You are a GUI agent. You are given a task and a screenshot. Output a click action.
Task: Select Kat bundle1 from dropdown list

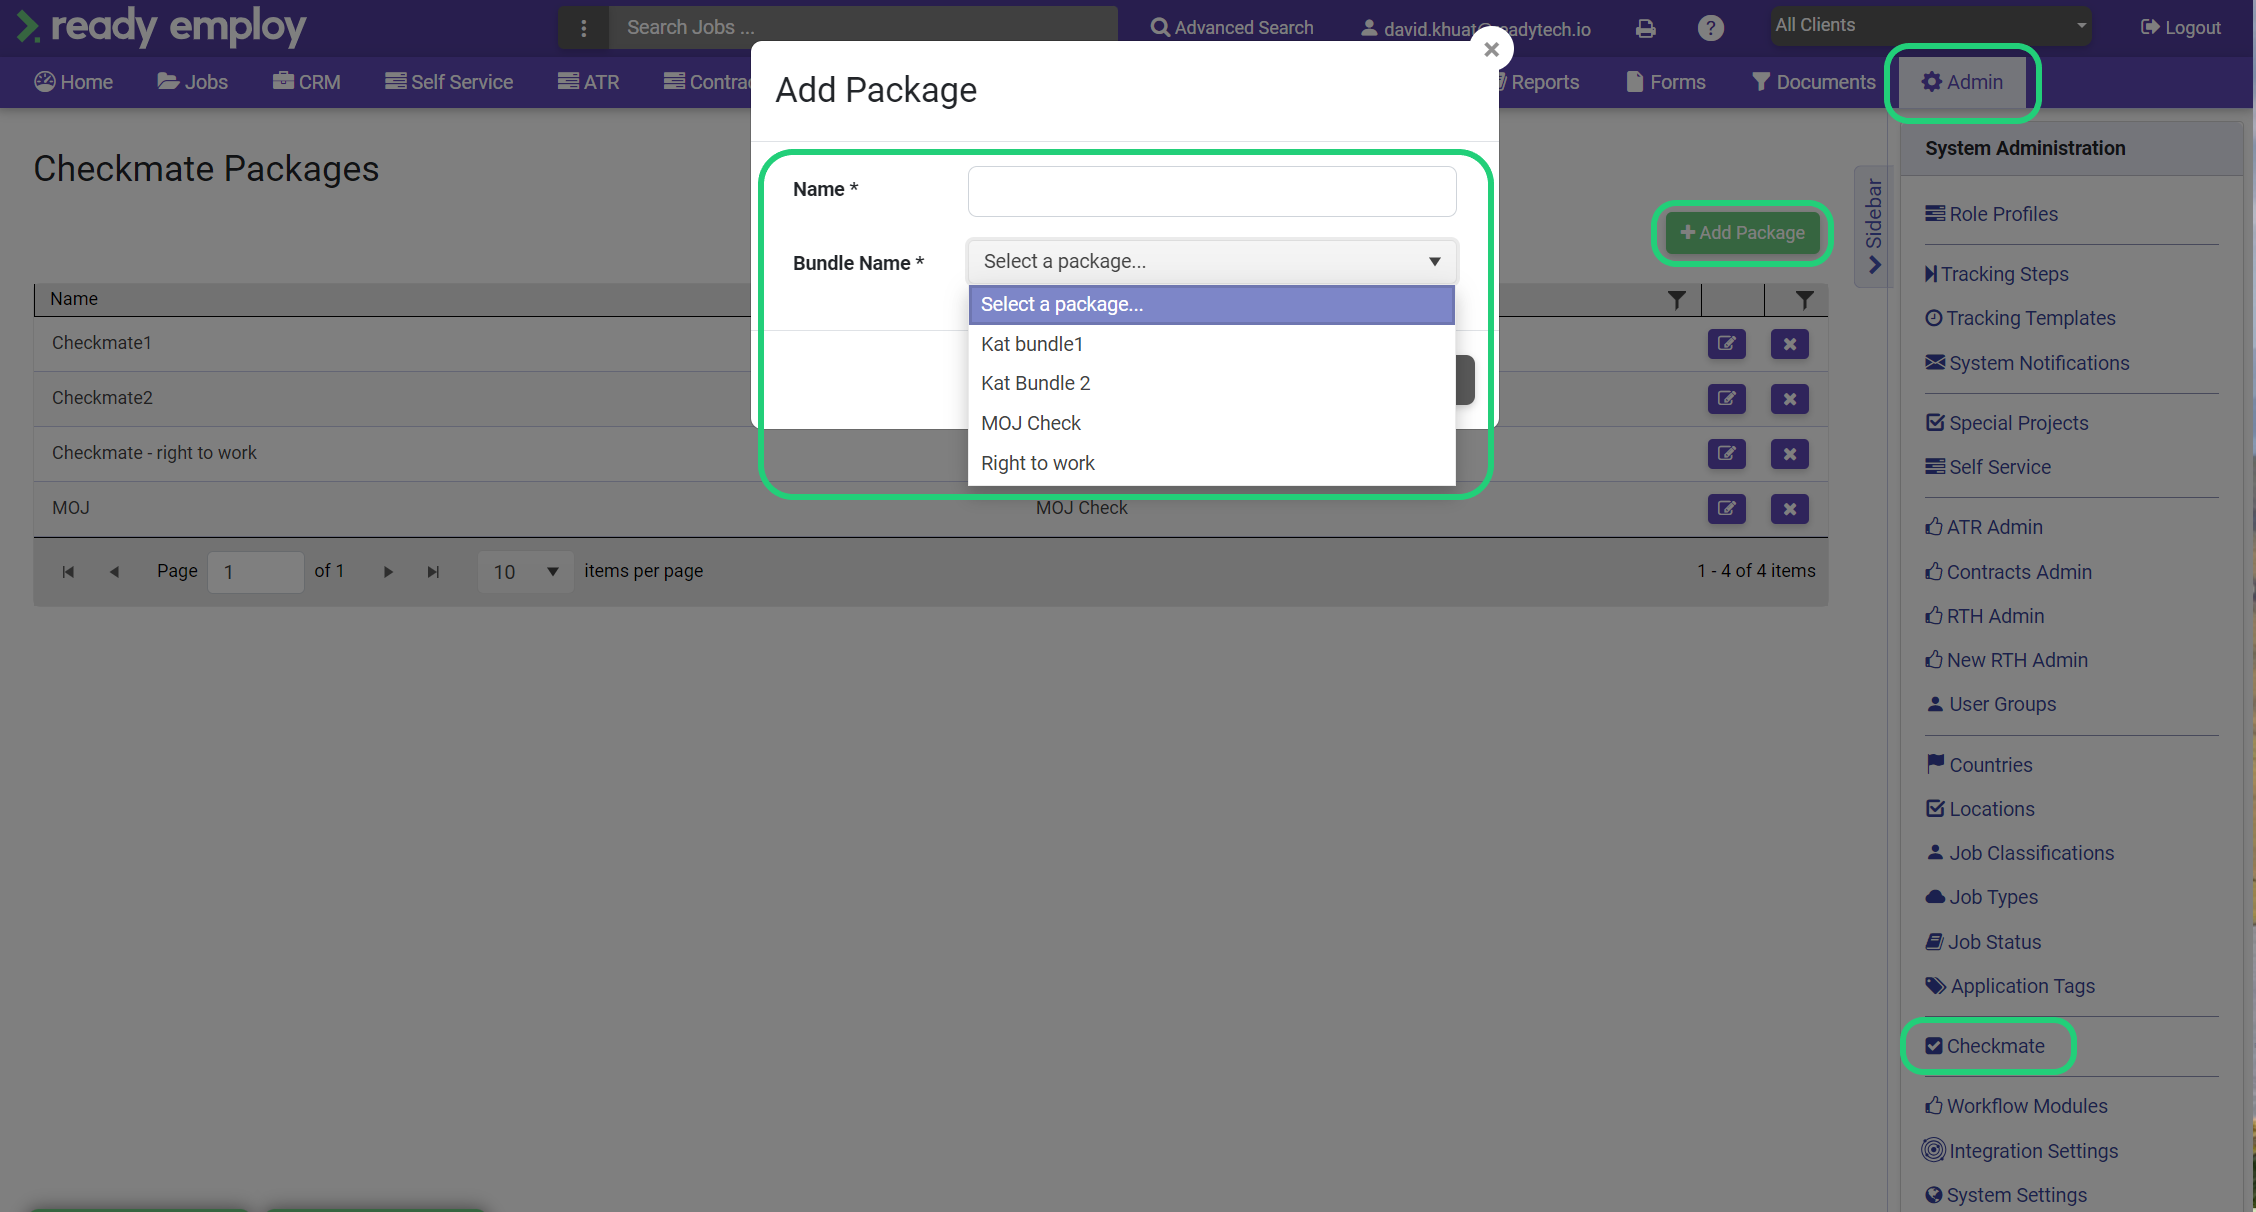[x=1031, y=344]
